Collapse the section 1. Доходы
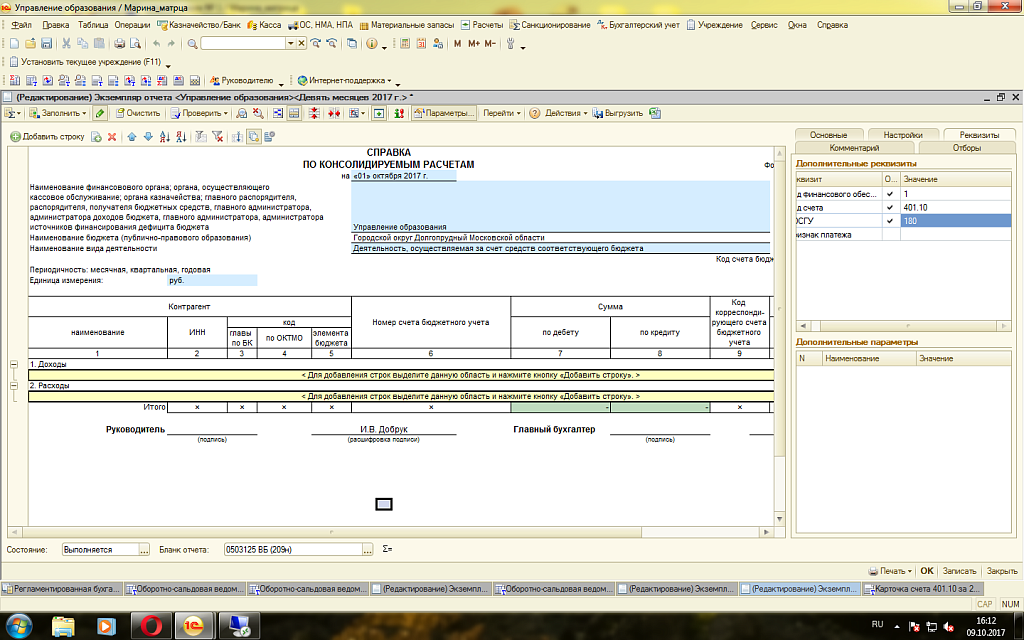This screenshot has width=1024, height=640. pyautogui.click(x=14, y=365)
